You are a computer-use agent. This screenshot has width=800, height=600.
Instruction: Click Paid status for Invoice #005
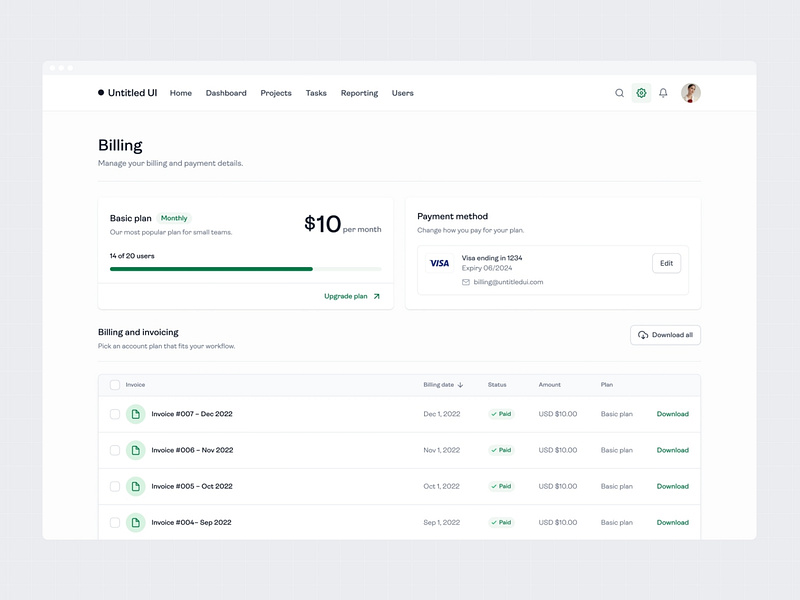click(501, 486)
